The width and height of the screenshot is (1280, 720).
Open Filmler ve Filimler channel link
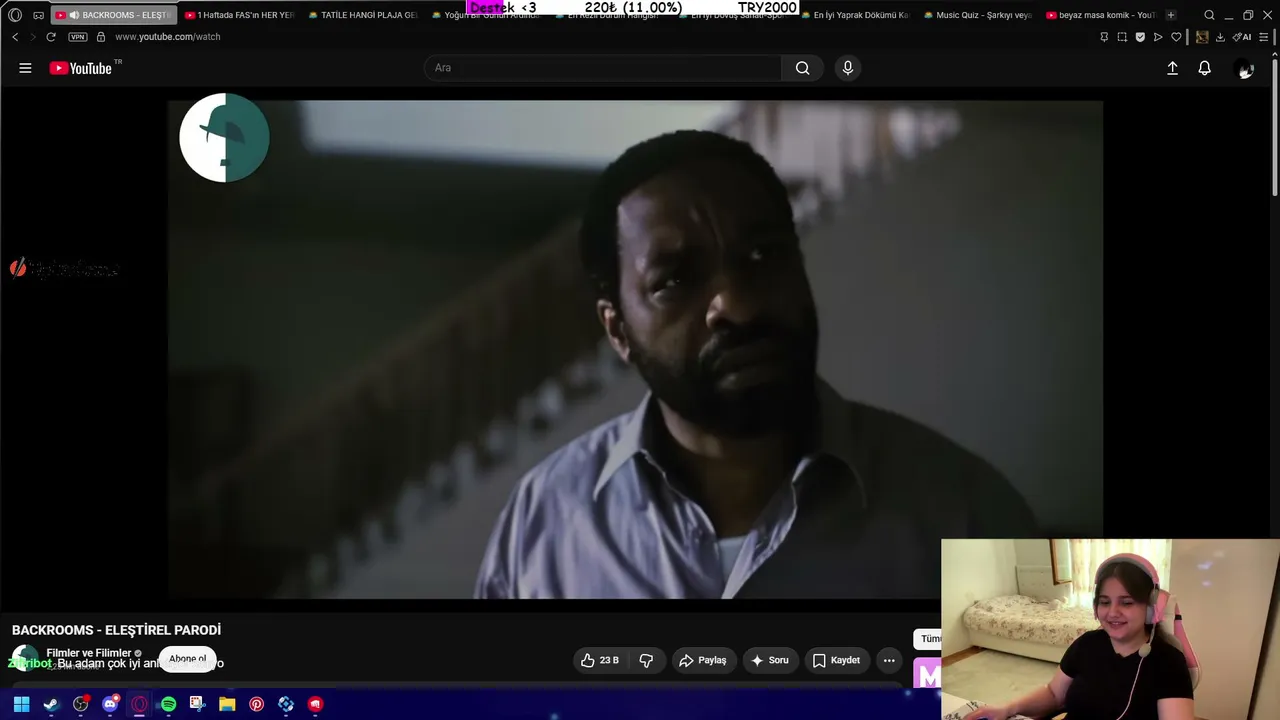tap(89, 653)
